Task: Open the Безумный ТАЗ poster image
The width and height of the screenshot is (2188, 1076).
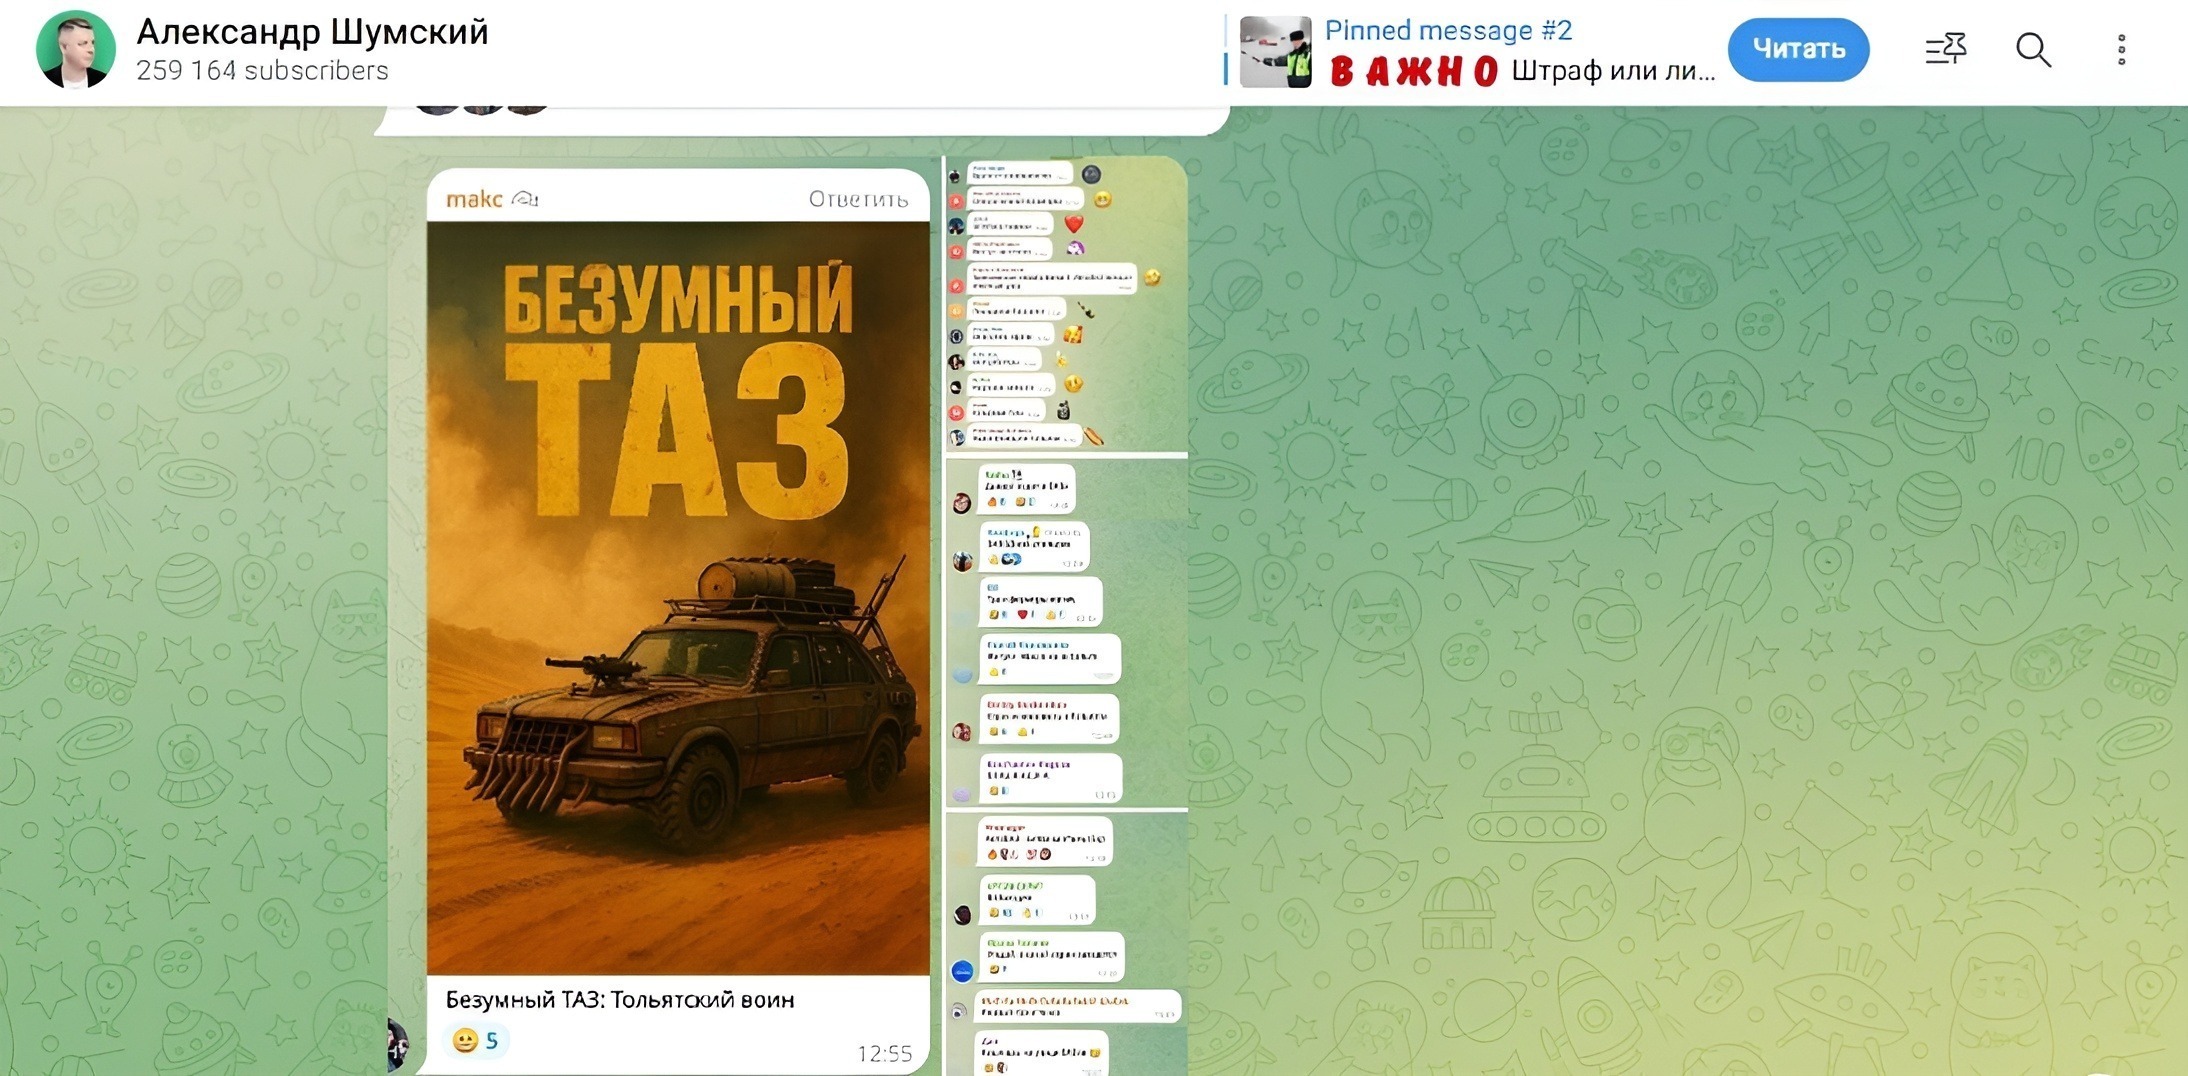Action: (x=678, y=597)
